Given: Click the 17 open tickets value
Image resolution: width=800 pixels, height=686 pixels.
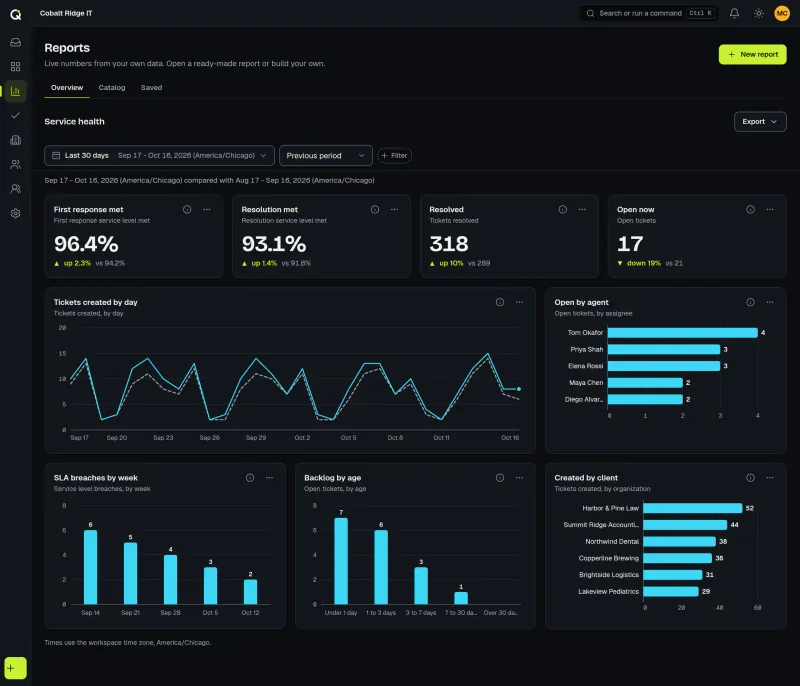Looking at the screenshot, I should point(630,244).
